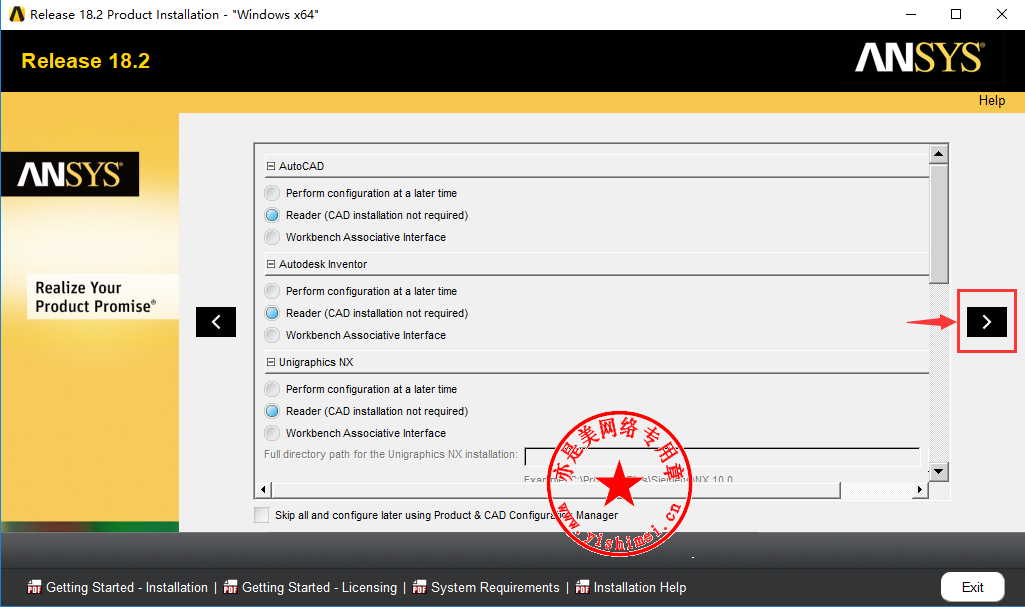Viewport: 1025px width, 607px height.
Task: Open Getting Started - Licensing link
Action: pyautogui.click(x=320, y=587)
